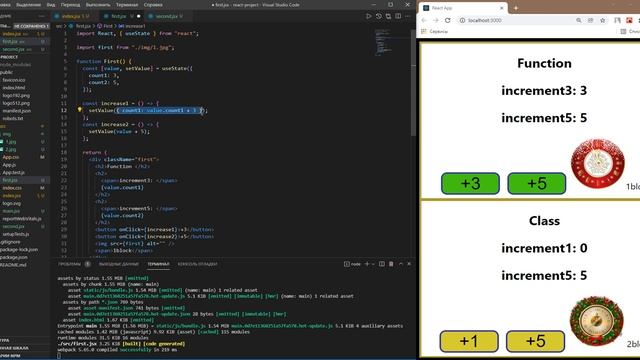Click the share icon in Chrome address bar
Image resolution: width=640 pixels, height=360 pixels.
[591, 20]
